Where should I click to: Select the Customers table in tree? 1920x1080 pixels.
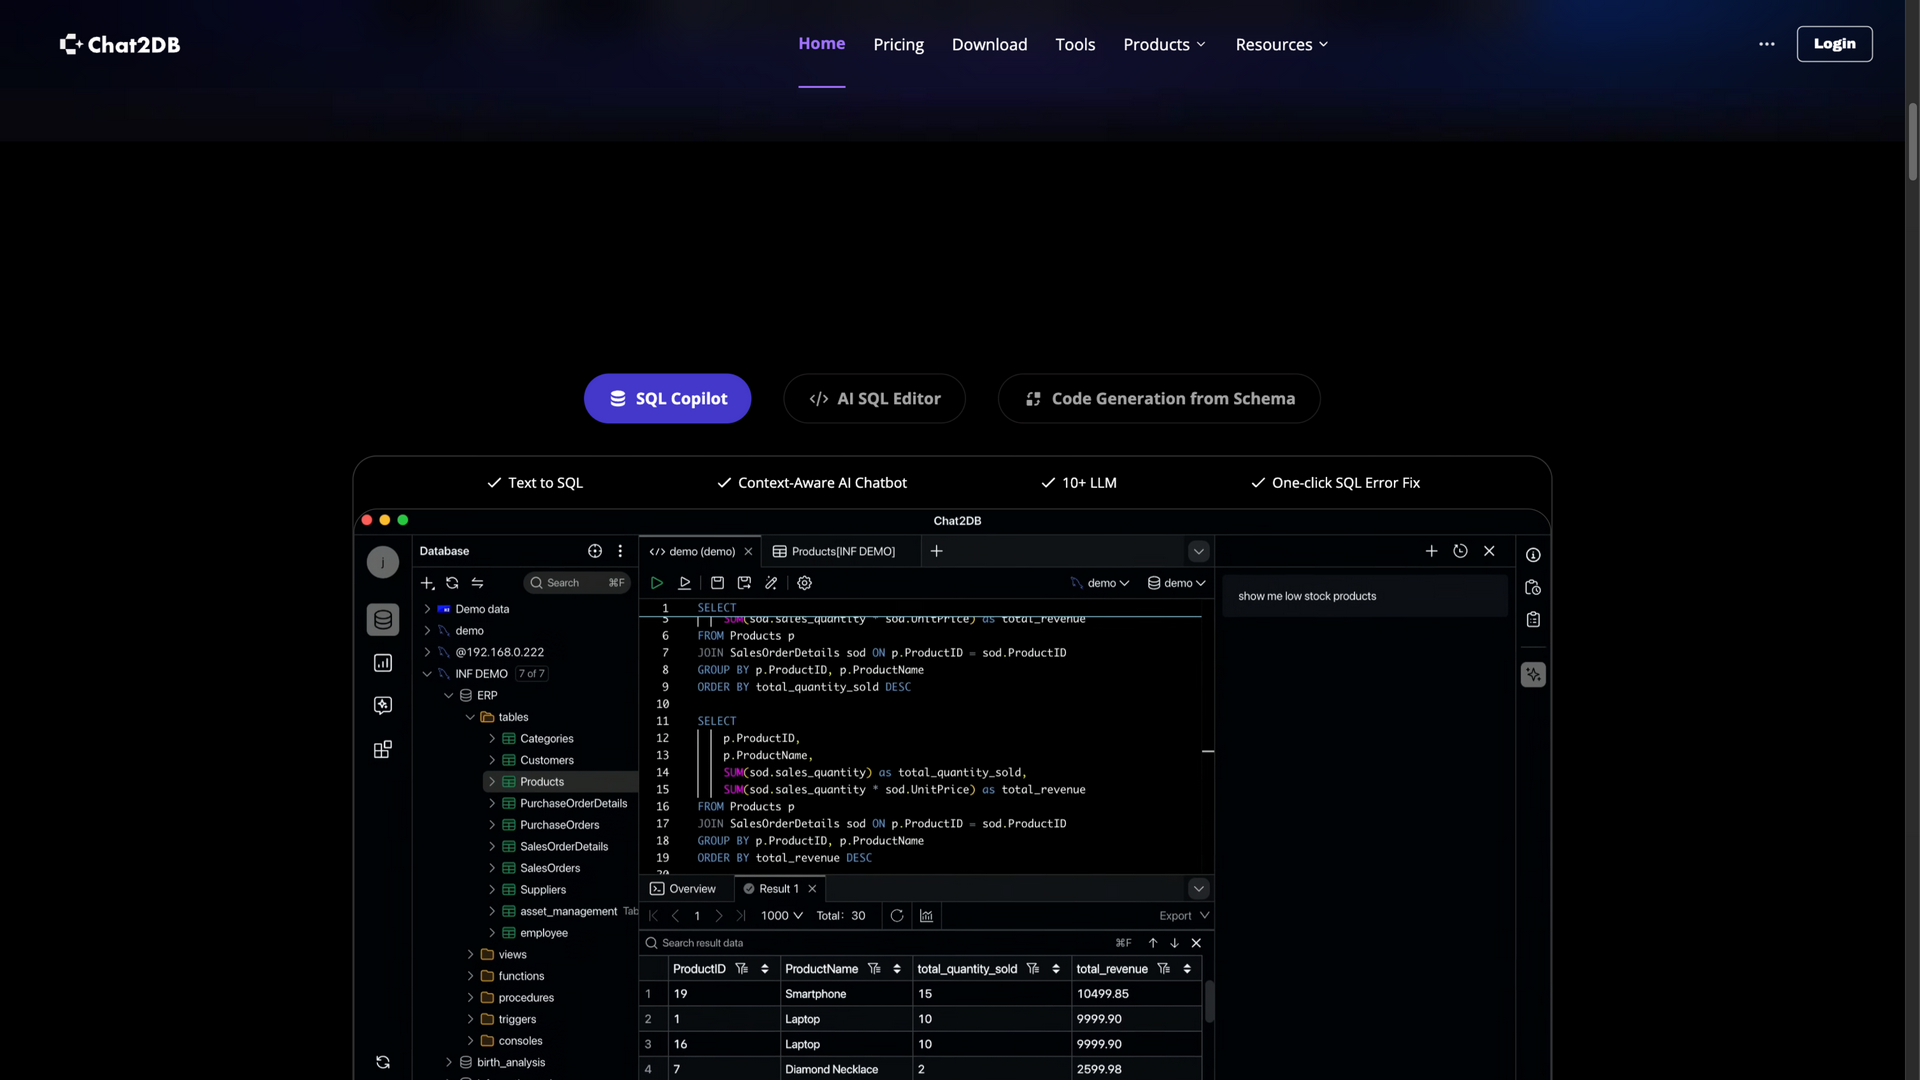click(546, 761)
